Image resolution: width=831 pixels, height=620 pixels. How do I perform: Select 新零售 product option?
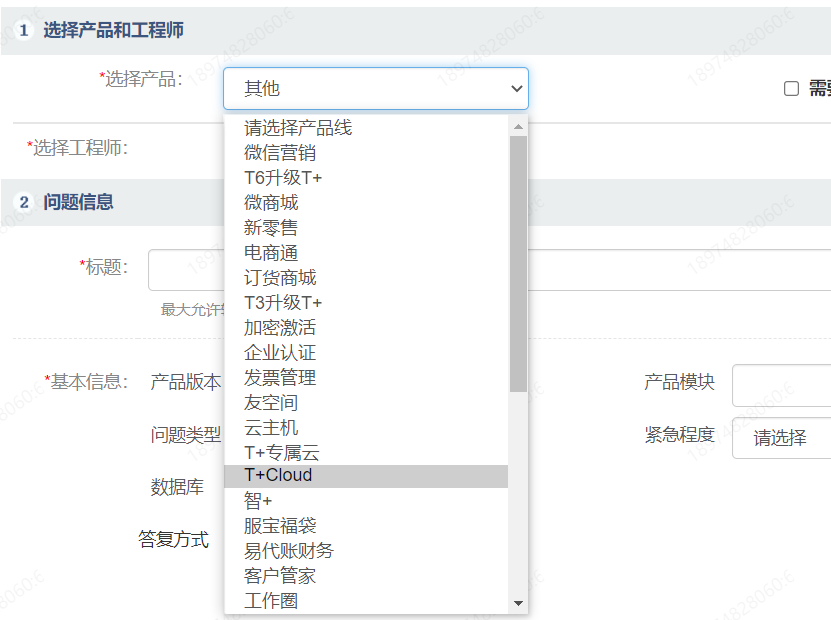(x=366, y=227)
